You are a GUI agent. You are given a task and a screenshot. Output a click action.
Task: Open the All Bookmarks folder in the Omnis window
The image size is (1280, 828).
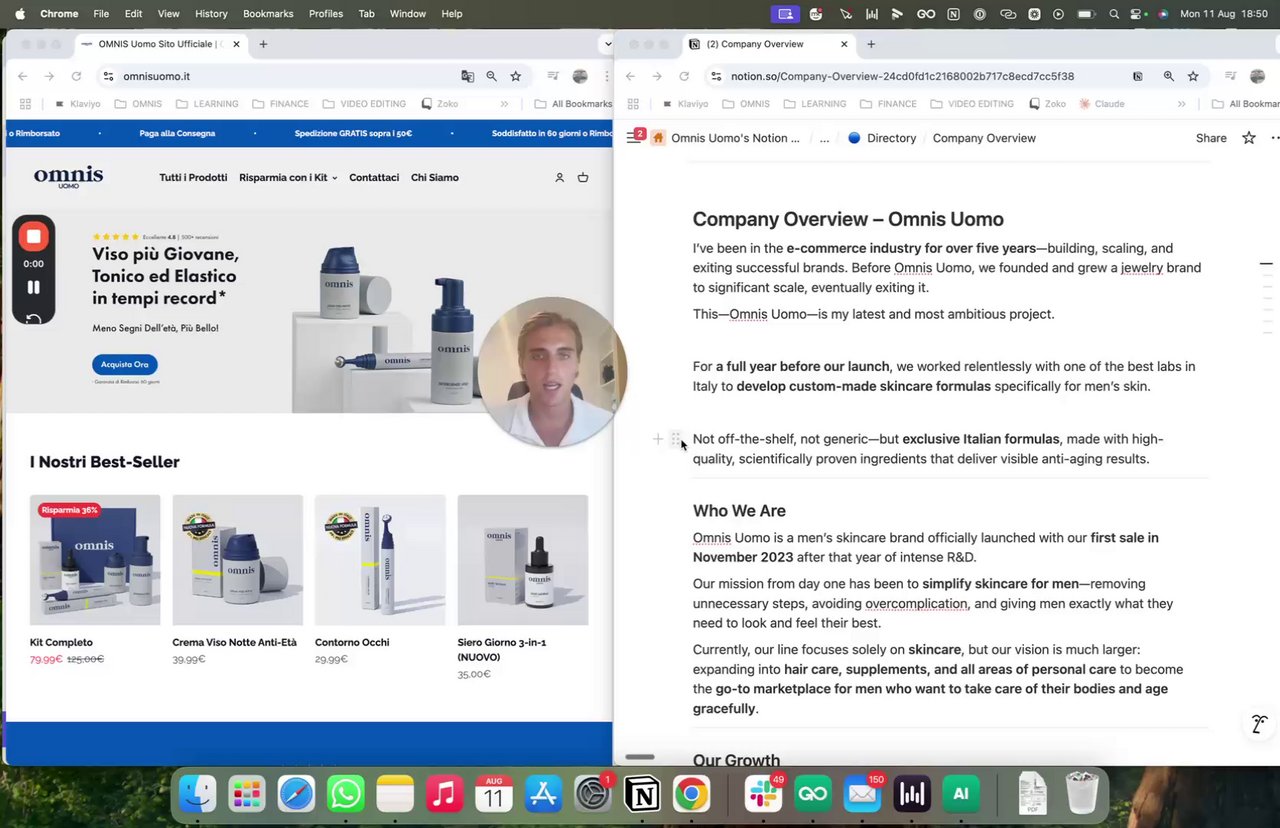(574, 104)
